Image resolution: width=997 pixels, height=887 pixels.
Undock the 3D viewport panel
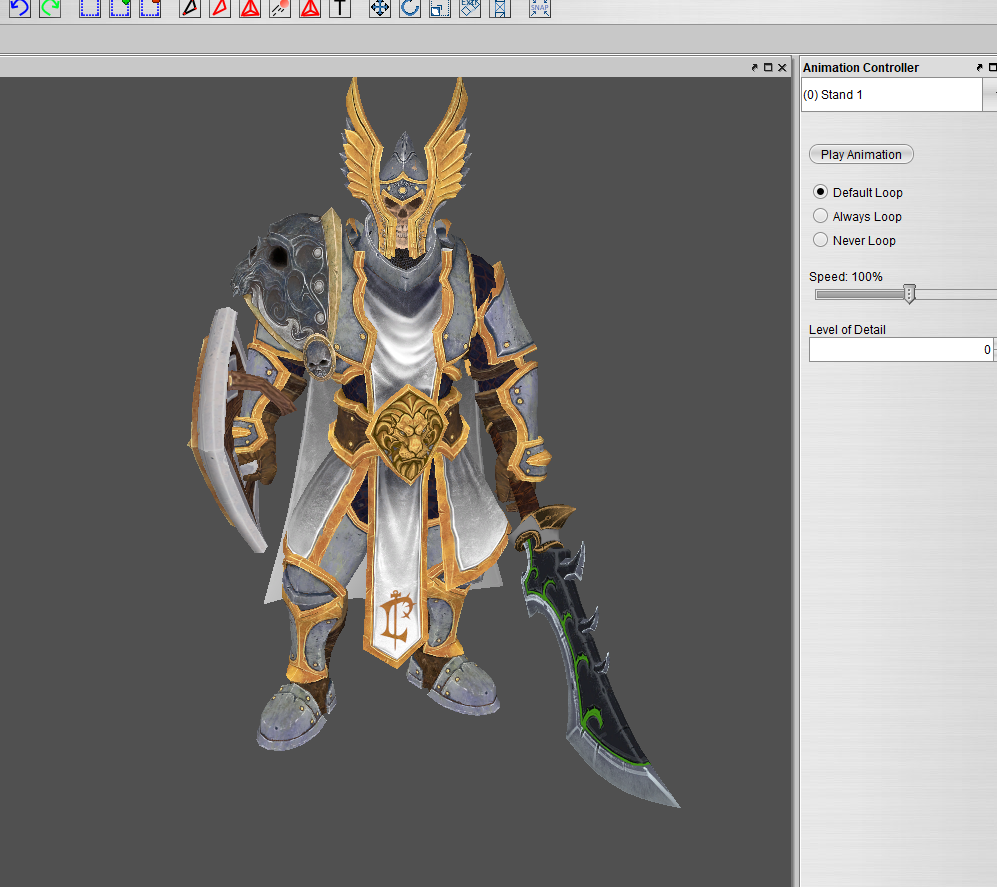755,68
